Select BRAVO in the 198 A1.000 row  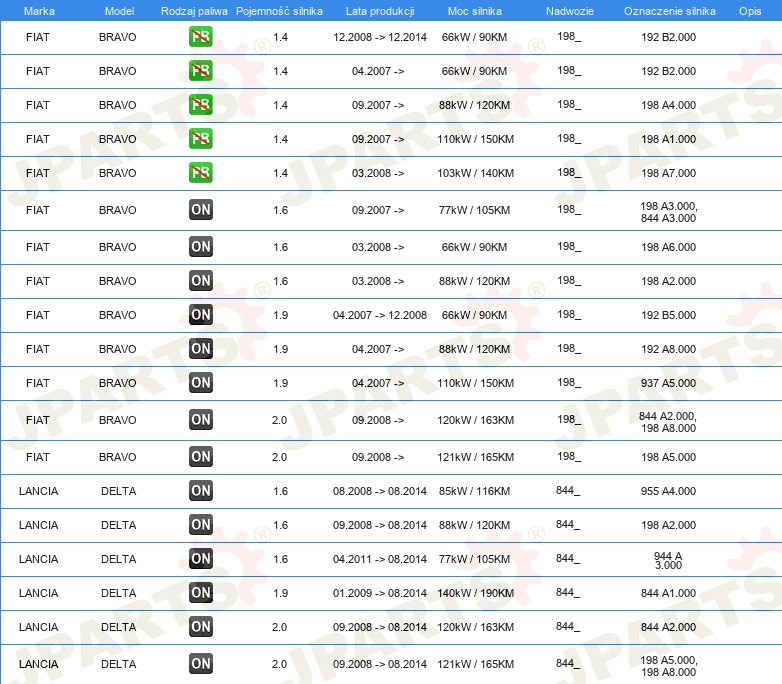point(118,139)
